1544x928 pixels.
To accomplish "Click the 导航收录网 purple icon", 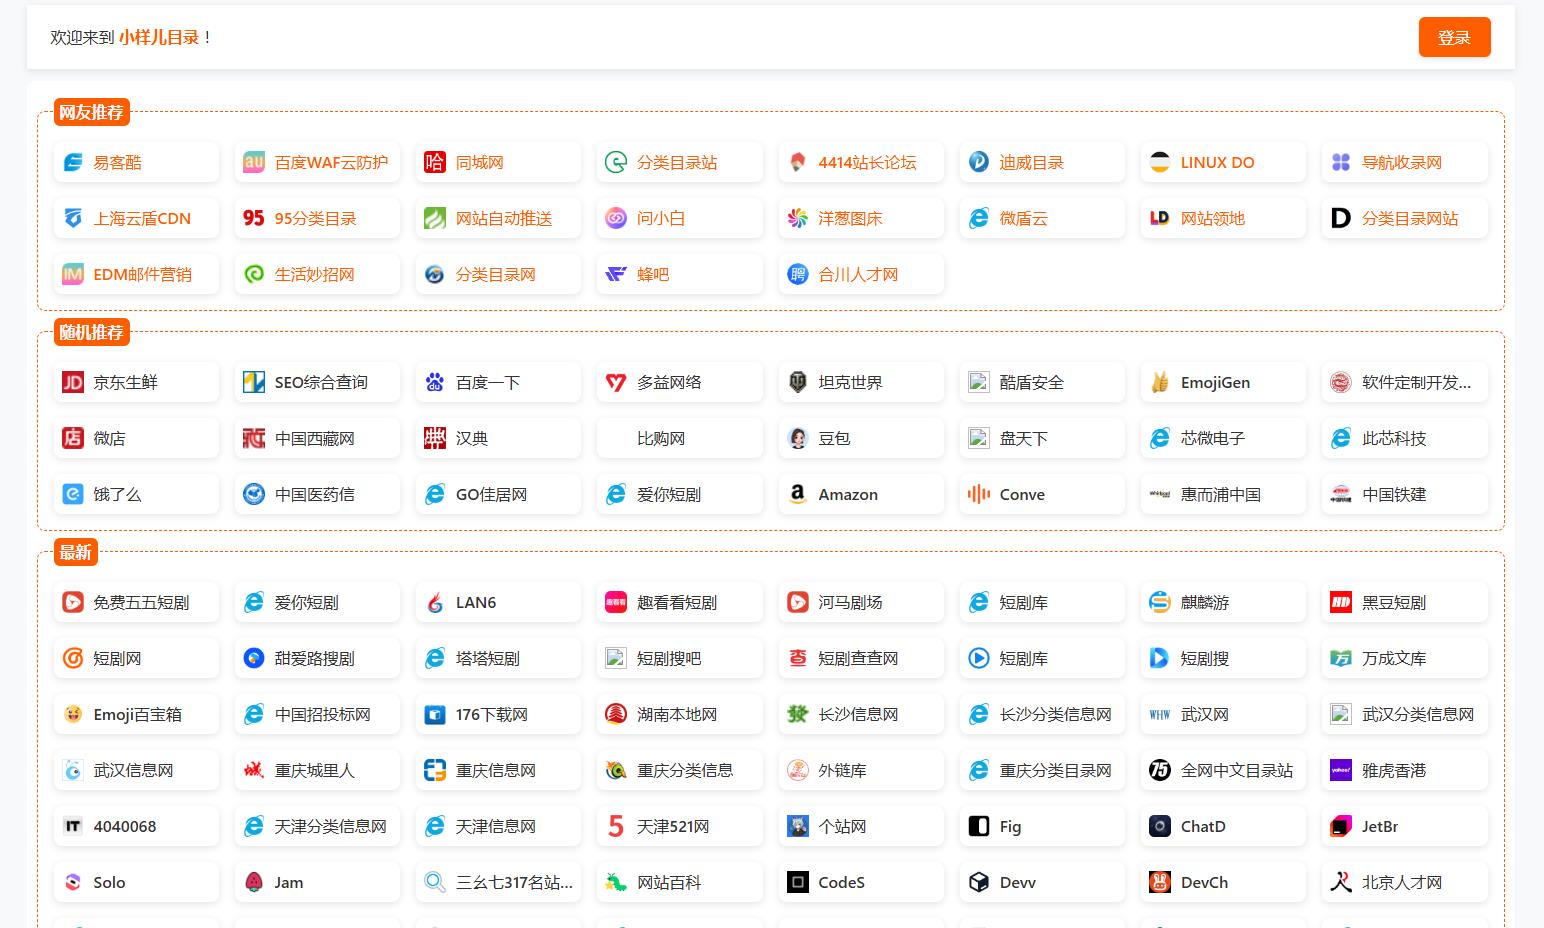I will point(1341,162).
